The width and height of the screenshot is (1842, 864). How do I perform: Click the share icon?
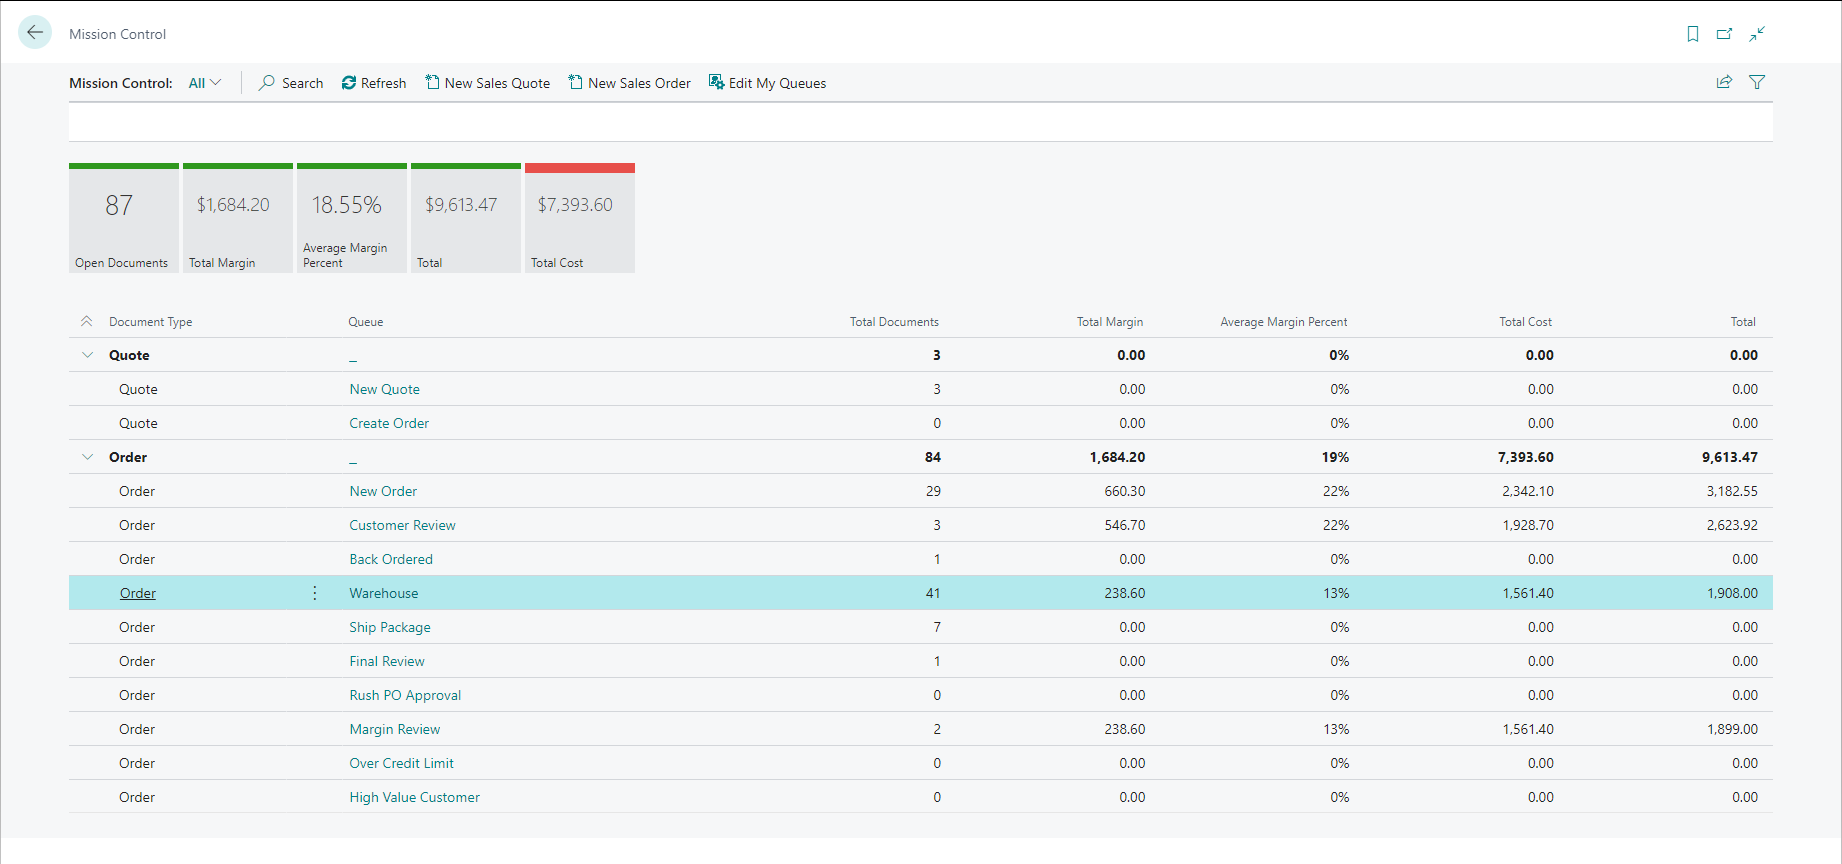(x=1724, y=82)
